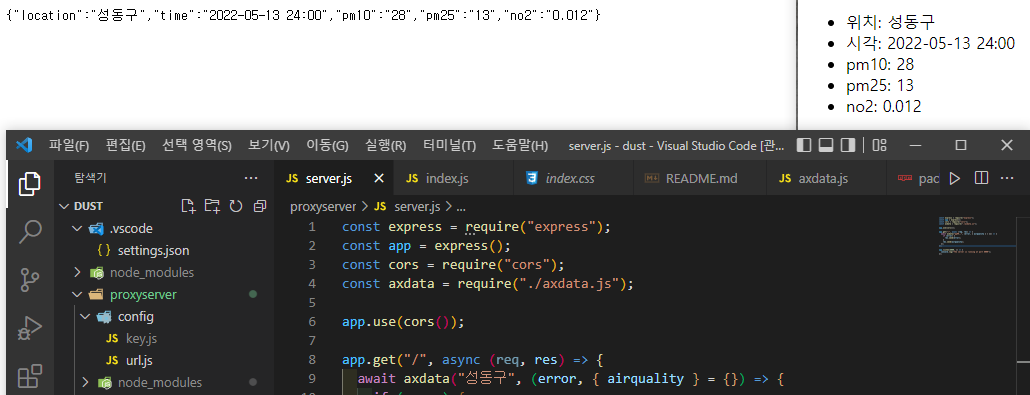The height and width of the screenshot is (395, 1030).
Task: Open the Search view in the activity bar
Action: click(x=30, y=232)
